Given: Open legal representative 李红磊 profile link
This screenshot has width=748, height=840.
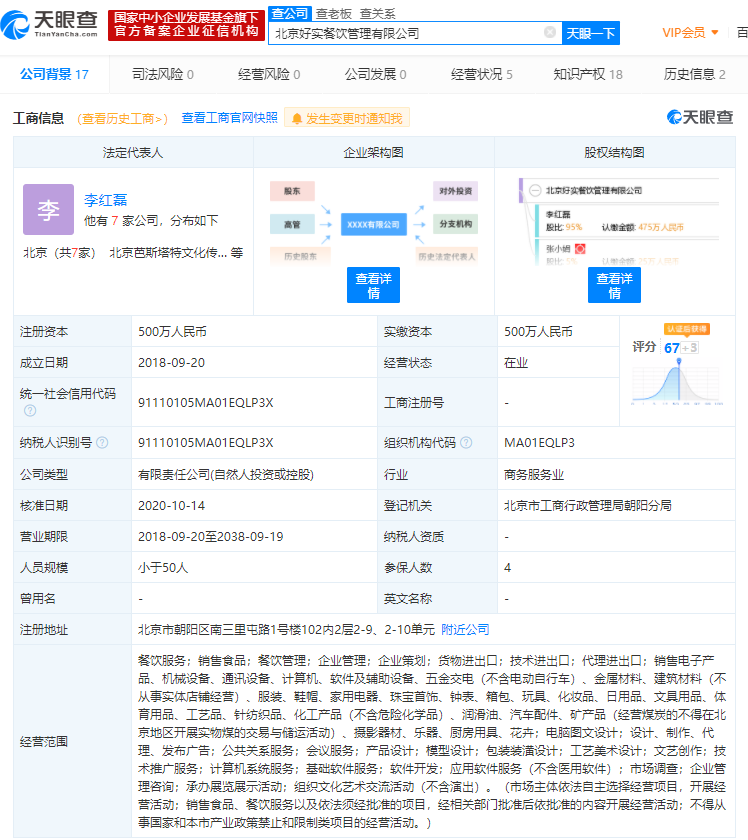Looking at the screenshot, I should tap(106, 200).
